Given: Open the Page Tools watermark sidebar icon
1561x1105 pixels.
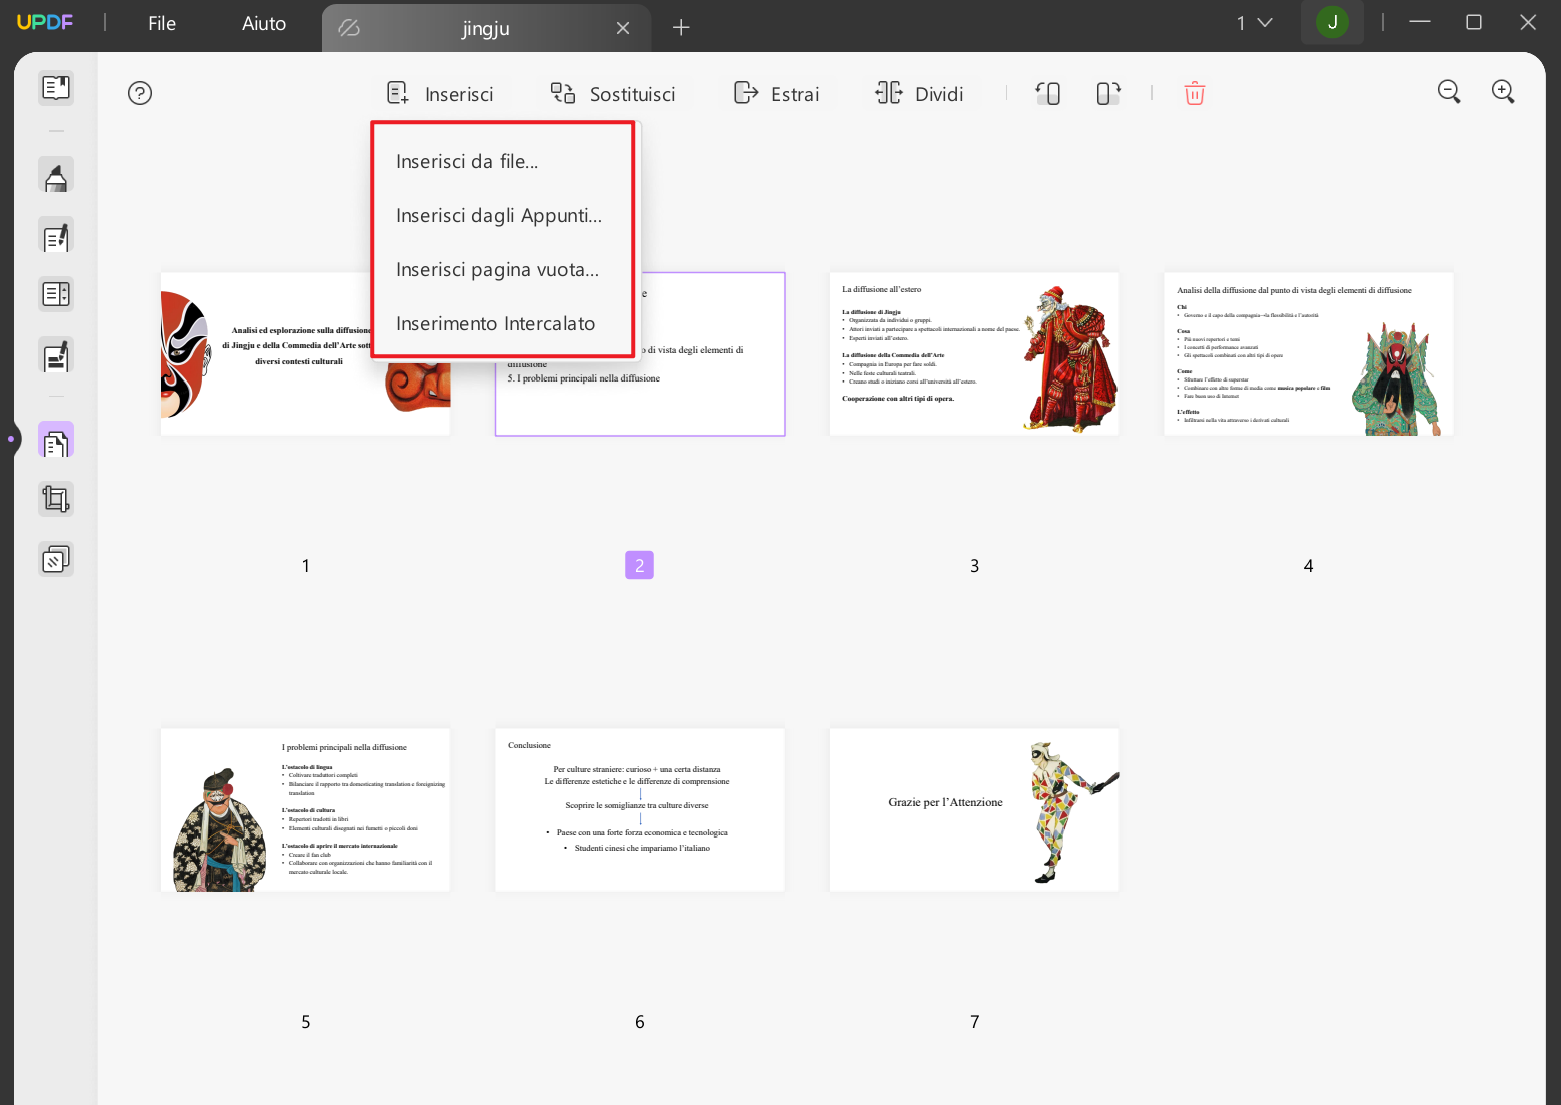Looking at the screenshot, I should (56, 559).
